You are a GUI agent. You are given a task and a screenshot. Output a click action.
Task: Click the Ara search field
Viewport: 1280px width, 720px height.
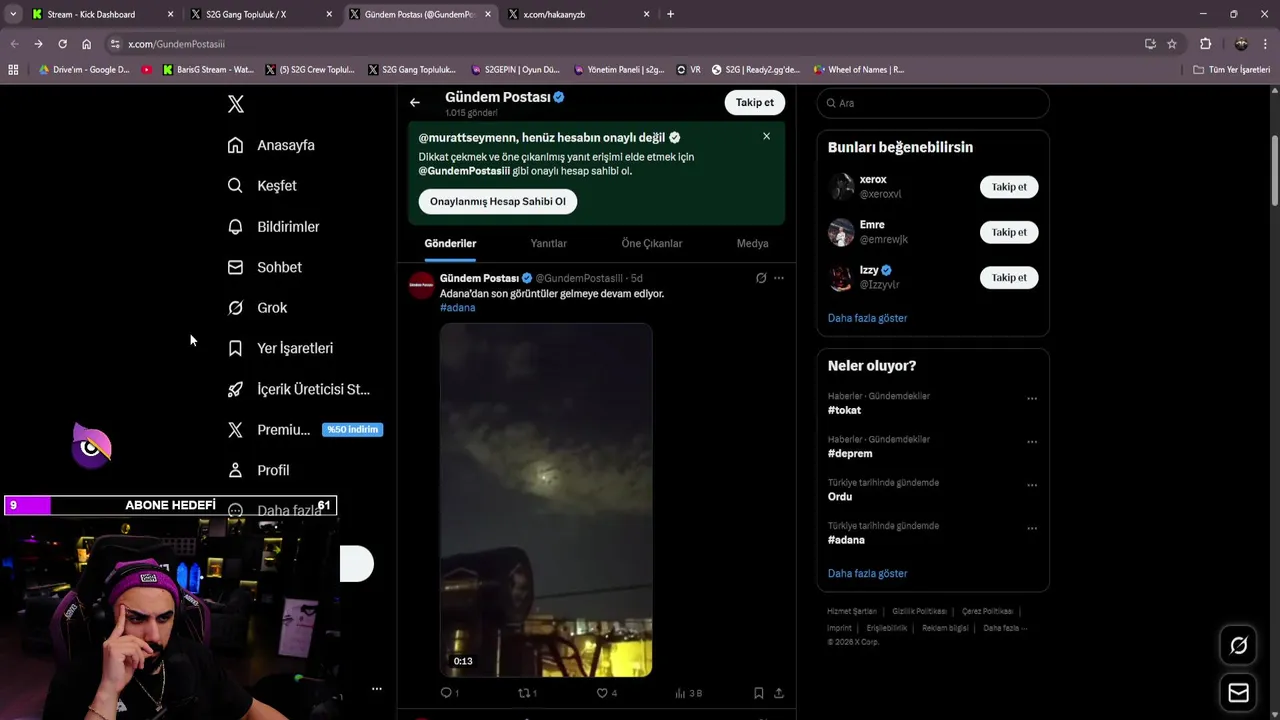933,103
